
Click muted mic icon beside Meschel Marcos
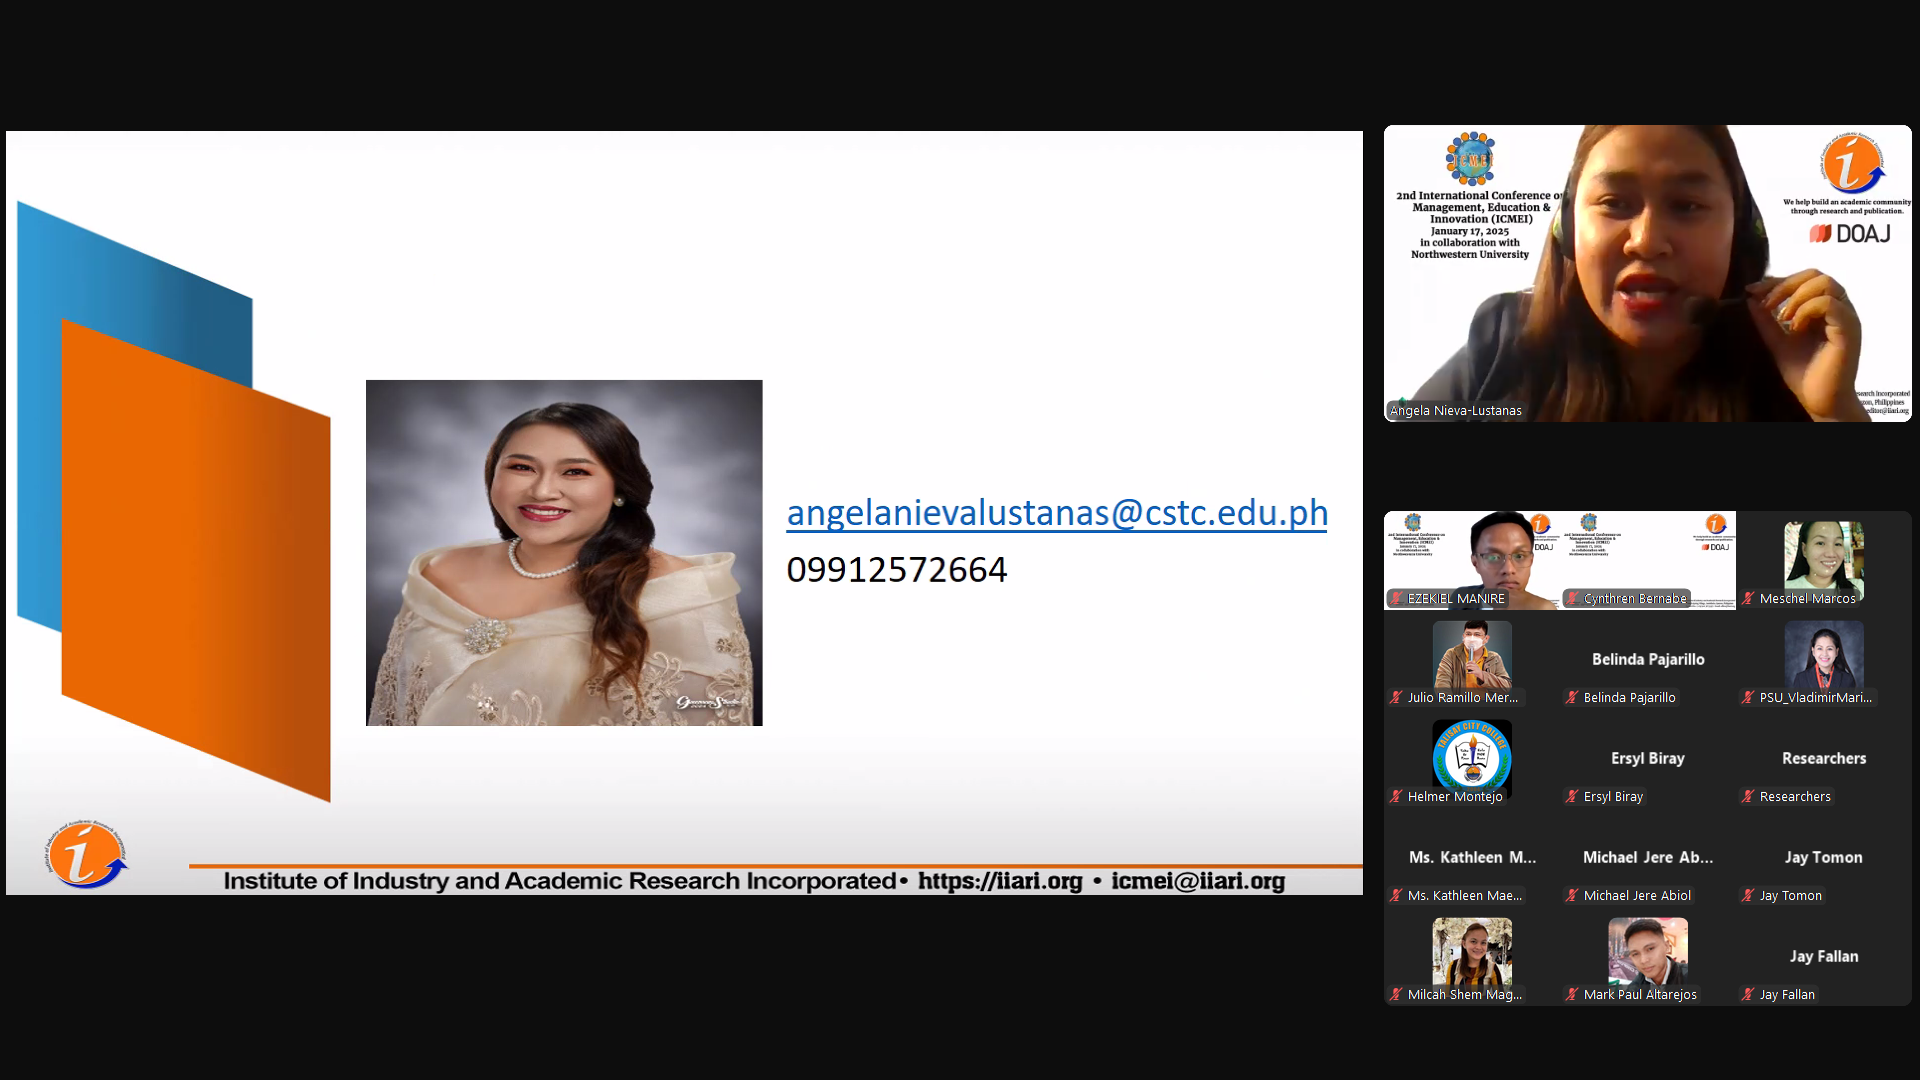[x=1748, y=599]
